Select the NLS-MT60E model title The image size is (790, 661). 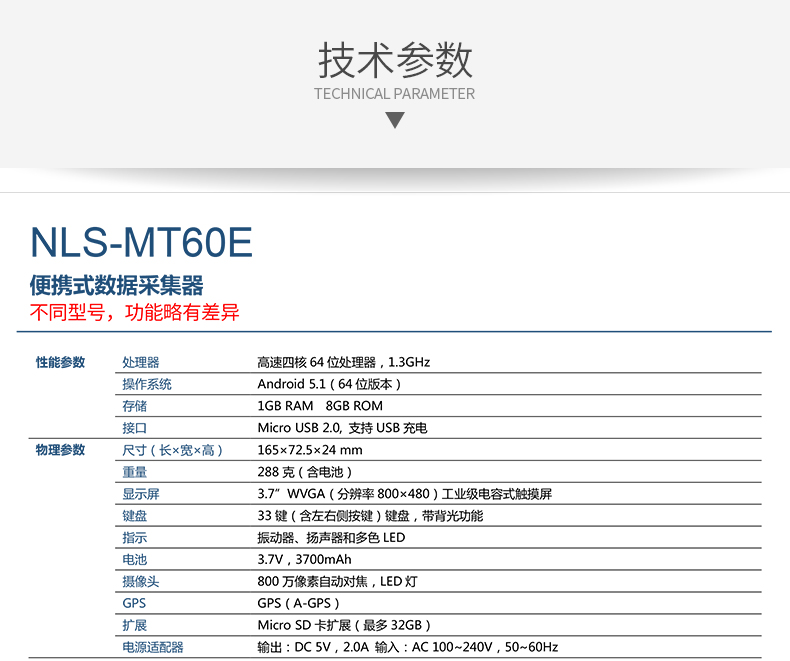click(x=141, y=242)
